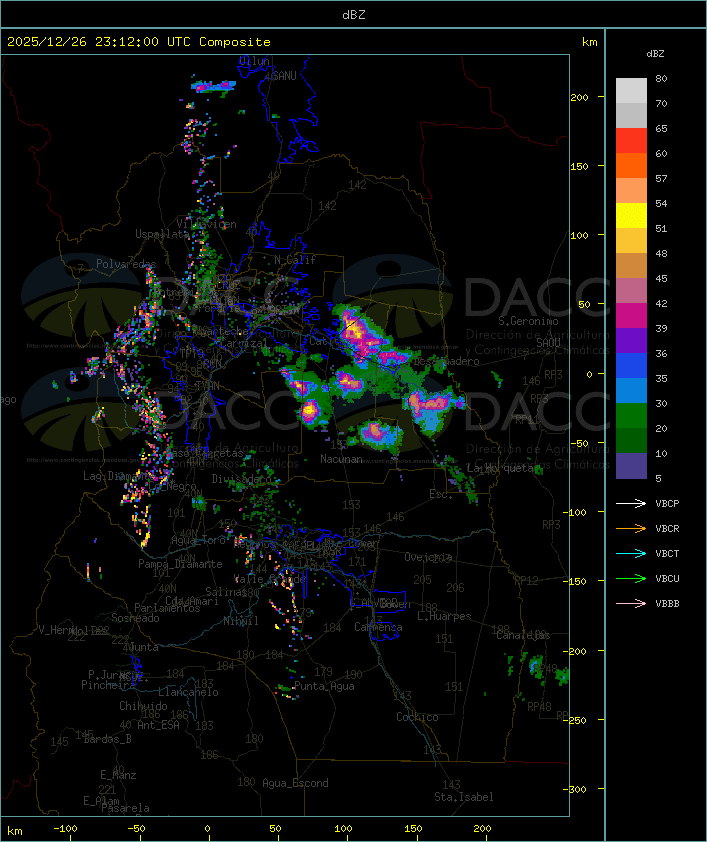Viewport: 707px width, 842px height.
Task: Pick the violet swatch between 39 and 36
Action: click(x=631, y=340)
